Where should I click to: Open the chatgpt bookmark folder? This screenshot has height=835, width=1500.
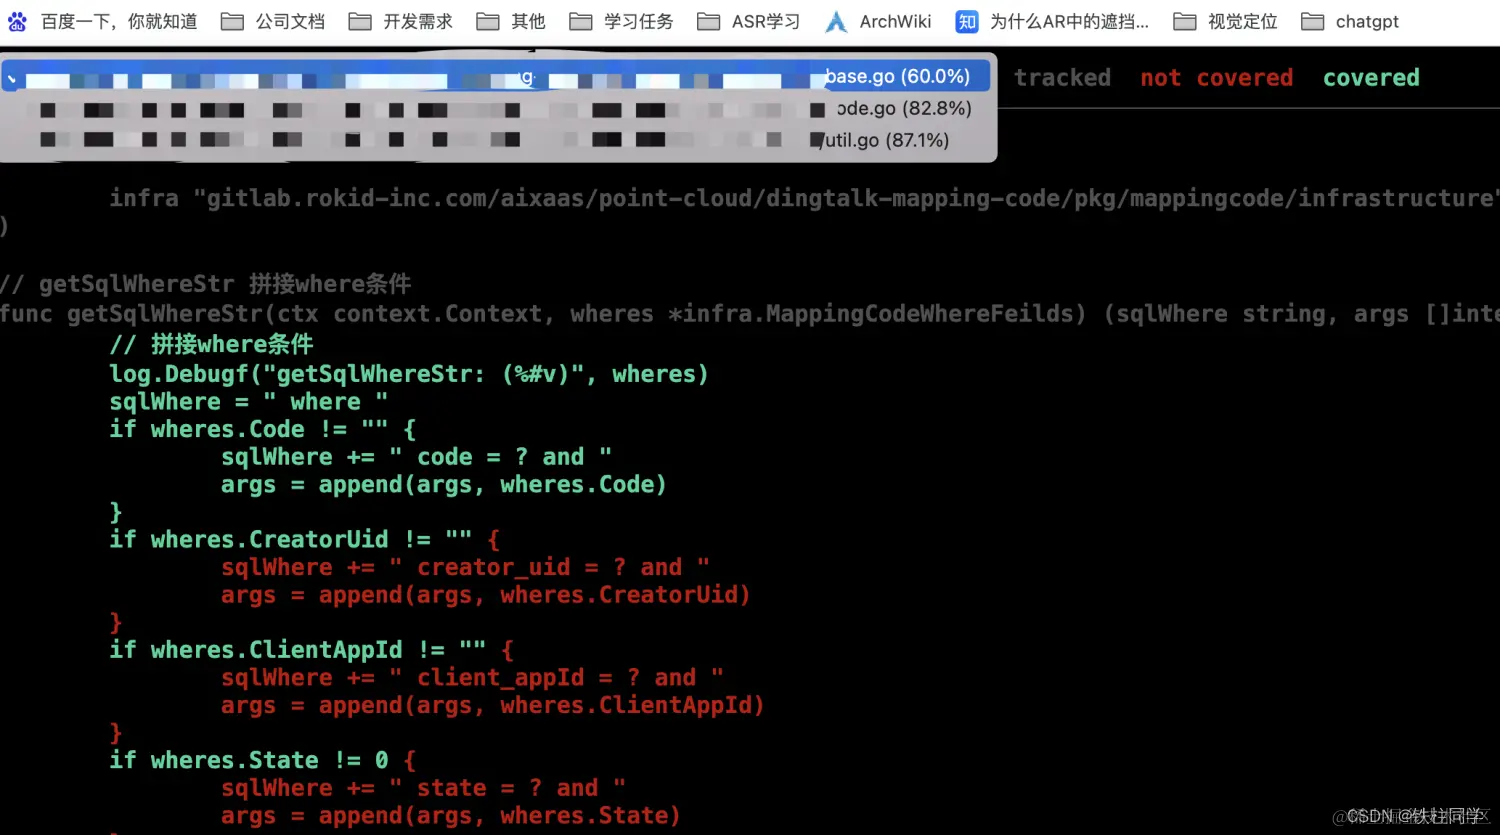tap(1350, 21)
